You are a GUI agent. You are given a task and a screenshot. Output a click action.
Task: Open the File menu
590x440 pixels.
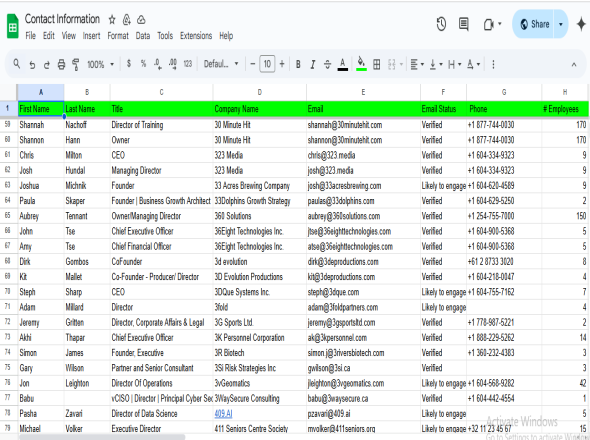[30, 36]
